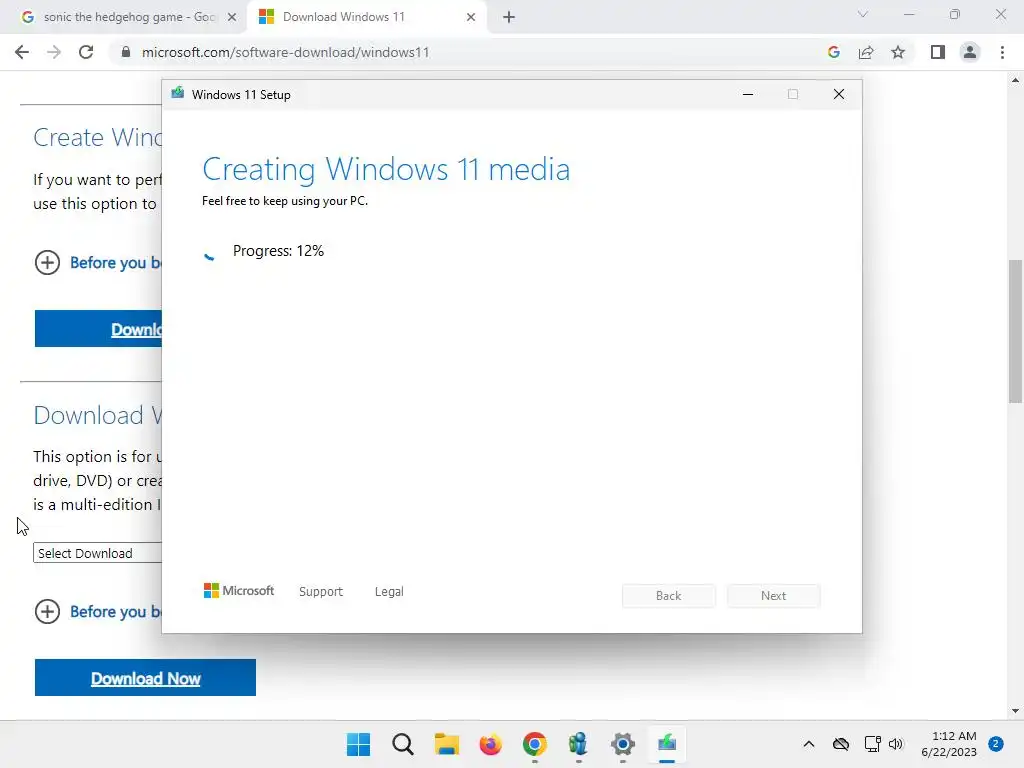This screenshot has height=768, width=1024.
Task: Click the page's vertical scrollbar thumb
Action: [1015, 331]
